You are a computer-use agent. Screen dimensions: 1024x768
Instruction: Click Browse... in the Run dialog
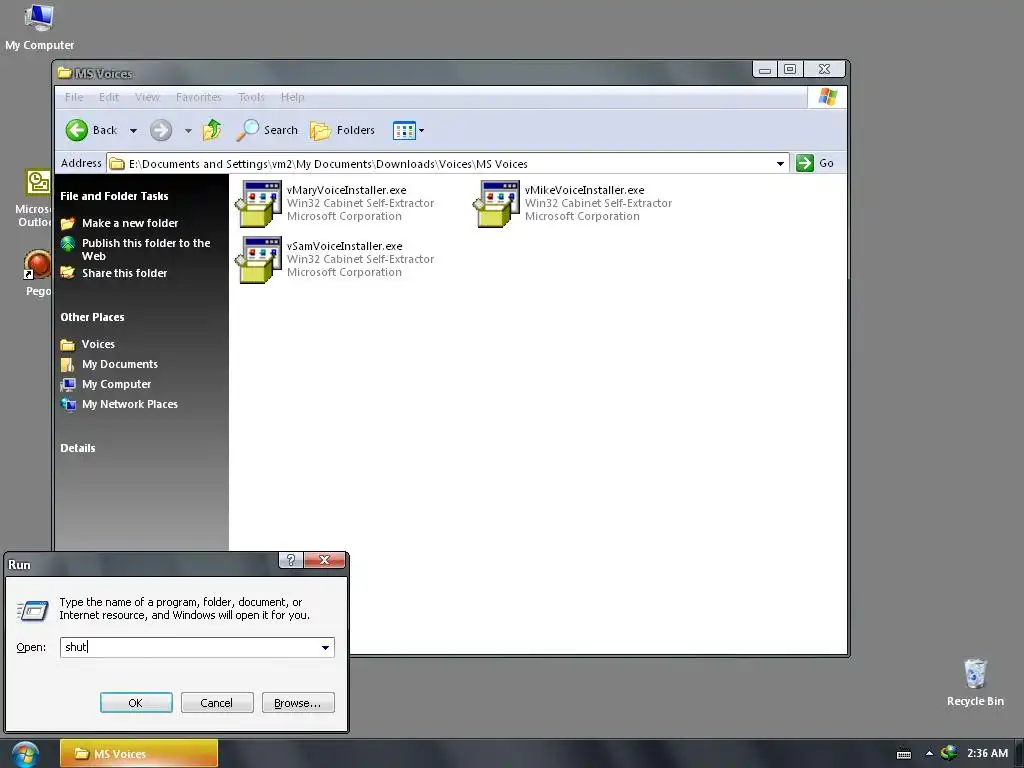(x=298, y=703)
